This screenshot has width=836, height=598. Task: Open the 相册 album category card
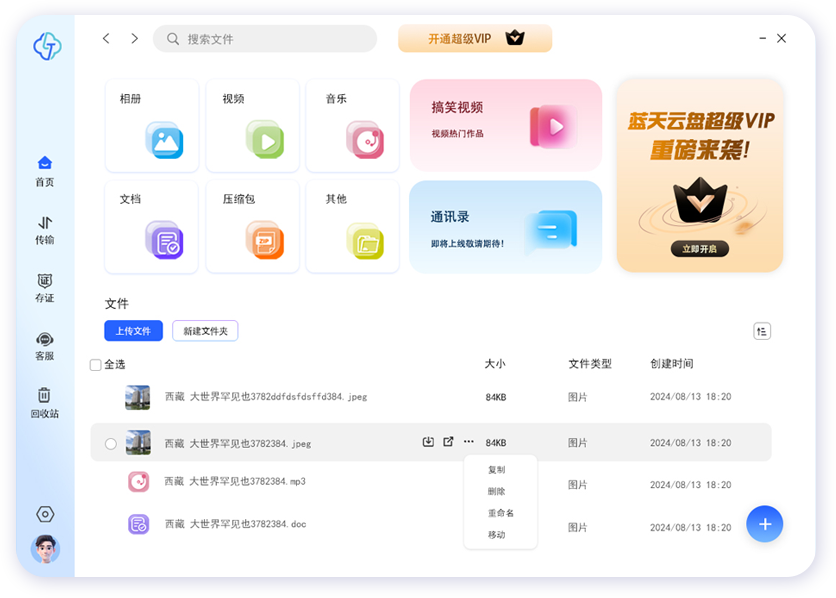point(152,126)
